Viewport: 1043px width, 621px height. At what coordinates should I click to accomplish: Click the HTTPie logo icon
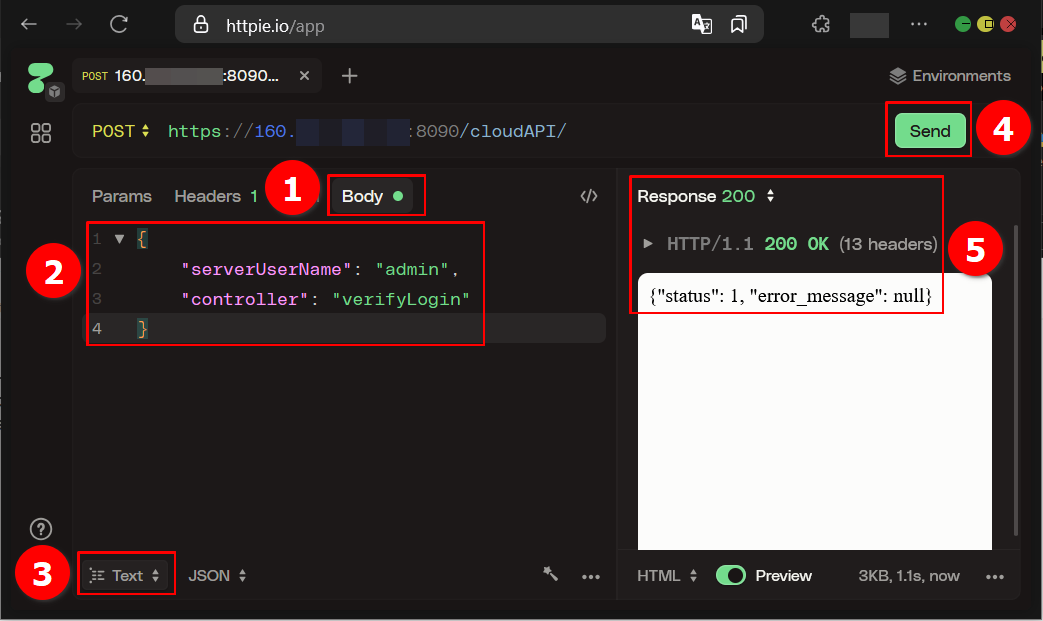(41, 78)
